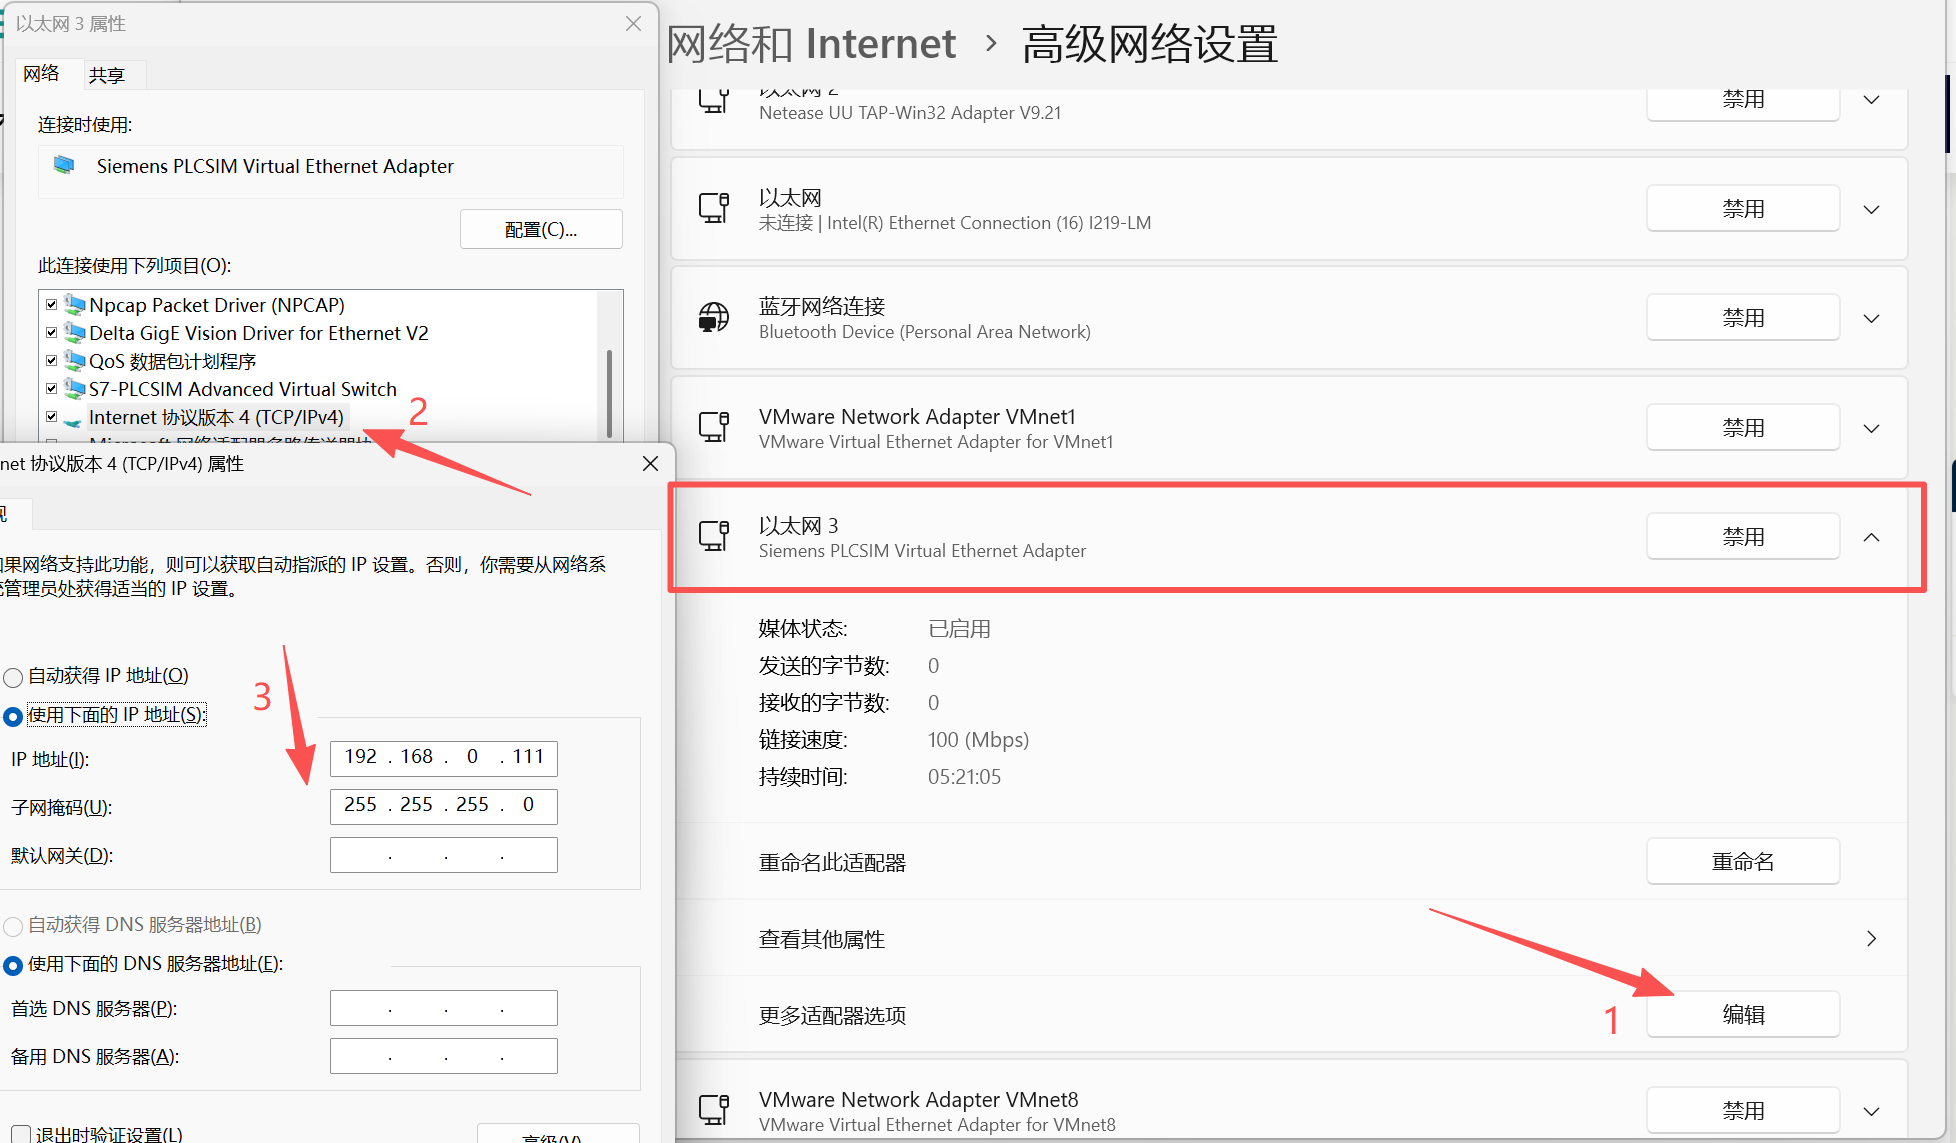Image resolution: width=1956 pixels, height=1143 pixels.
Task: Click the 重命名 button
Action: click(x=1743, y=861)
